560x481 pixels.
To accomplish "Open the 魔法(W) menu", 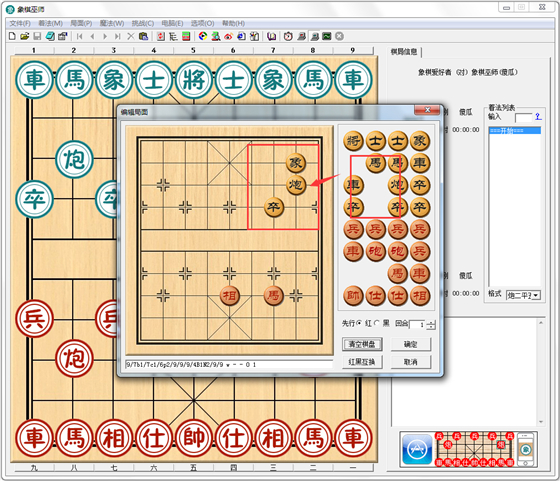I will coord(112,23).
